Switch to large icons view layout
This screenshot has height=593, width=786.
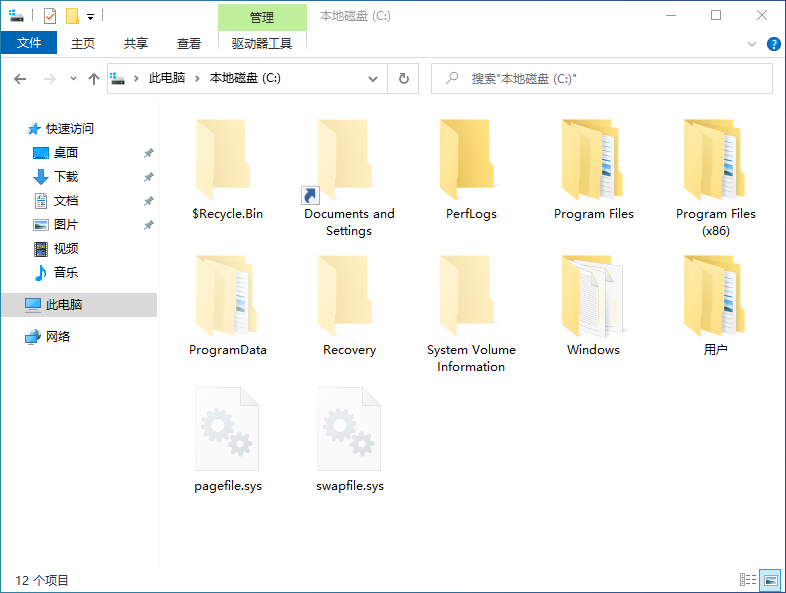[x=770, y=580]
